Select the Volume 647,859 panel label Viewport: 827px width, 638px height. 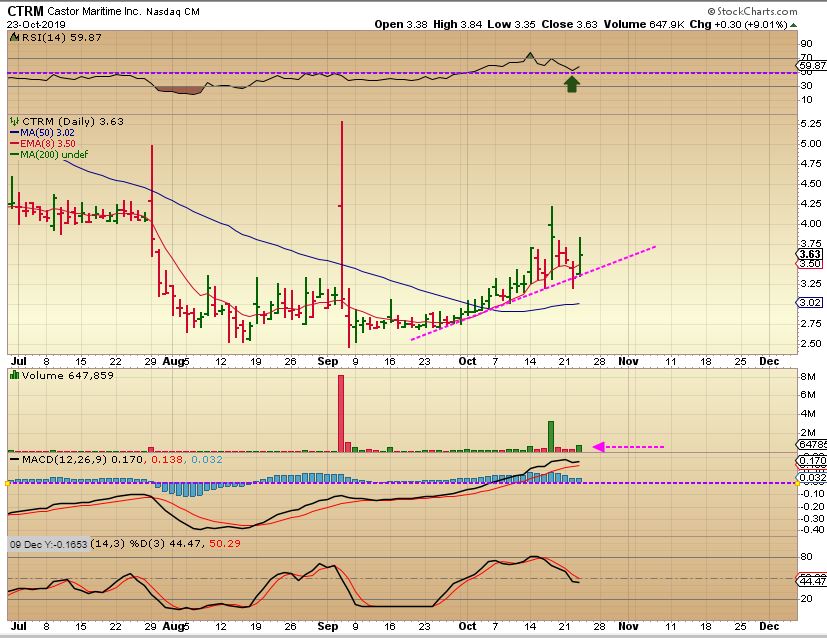(x=50, y=375)
